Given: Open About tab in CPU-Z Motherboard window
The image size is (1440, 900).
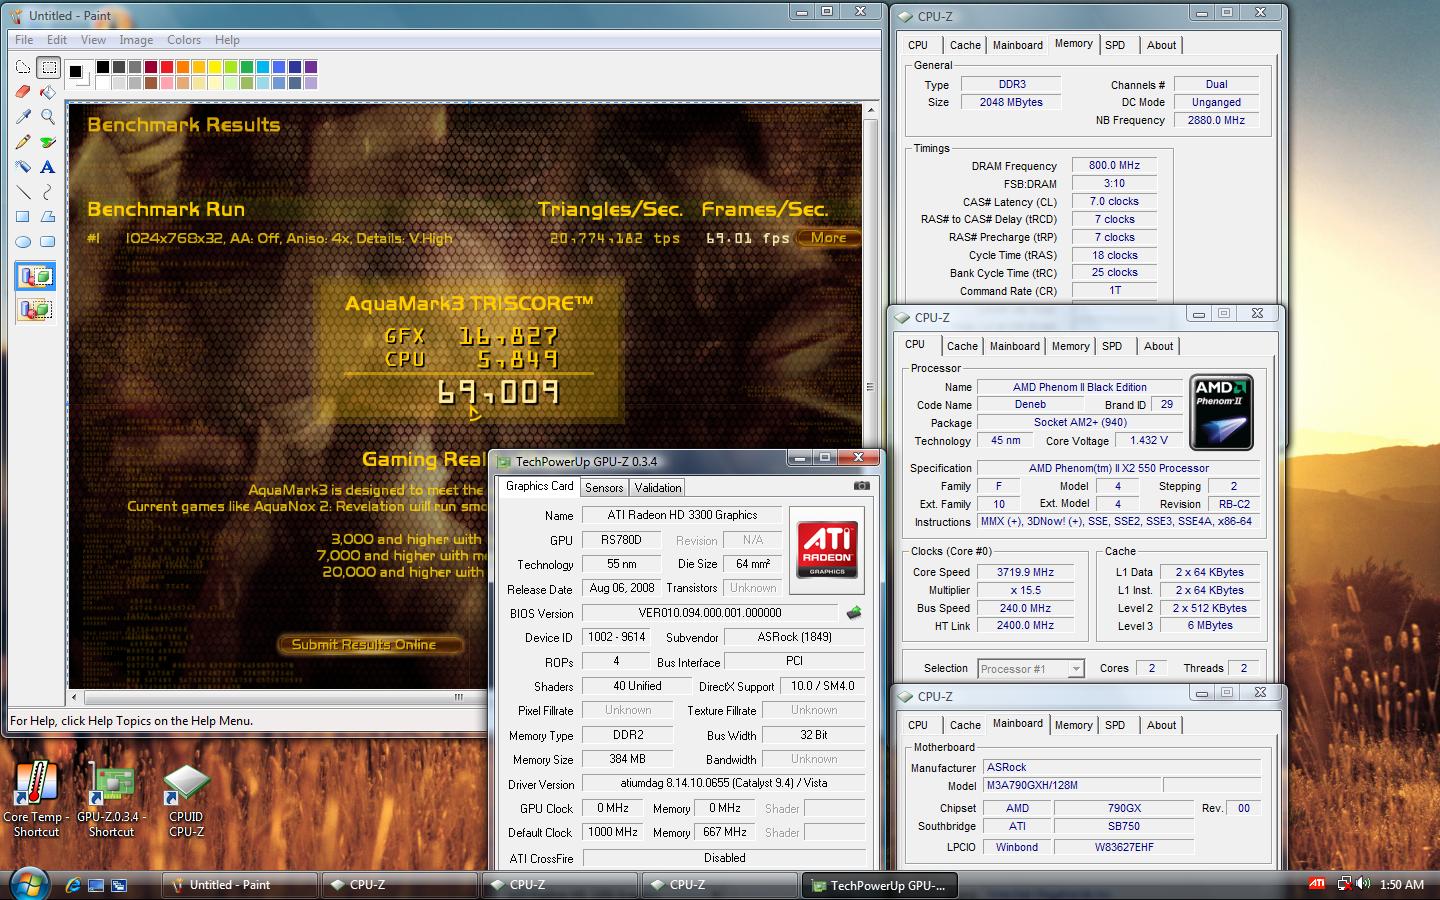Looking at the screenshot, I should click(1161, 725).
